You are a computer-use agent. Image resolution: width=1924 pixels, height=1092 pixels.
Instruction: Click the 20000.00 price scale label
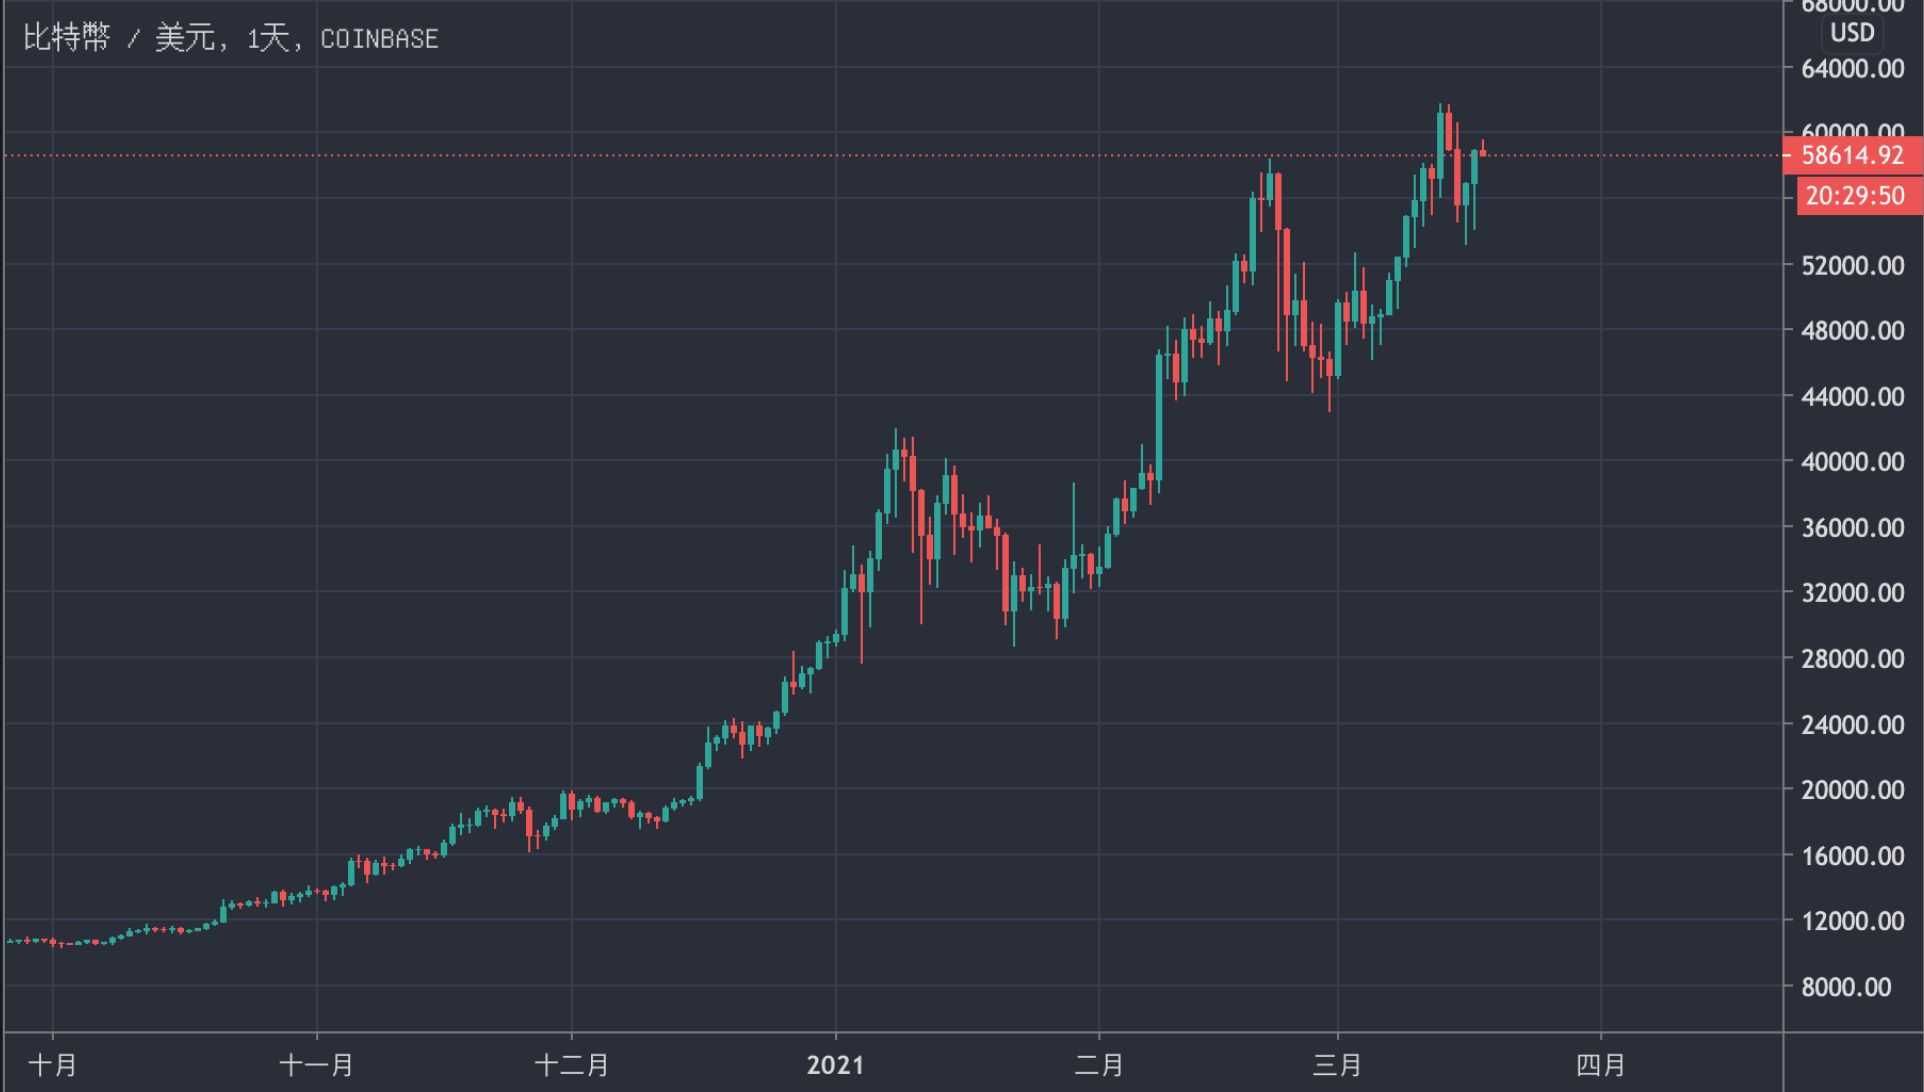click(1852, 790)
